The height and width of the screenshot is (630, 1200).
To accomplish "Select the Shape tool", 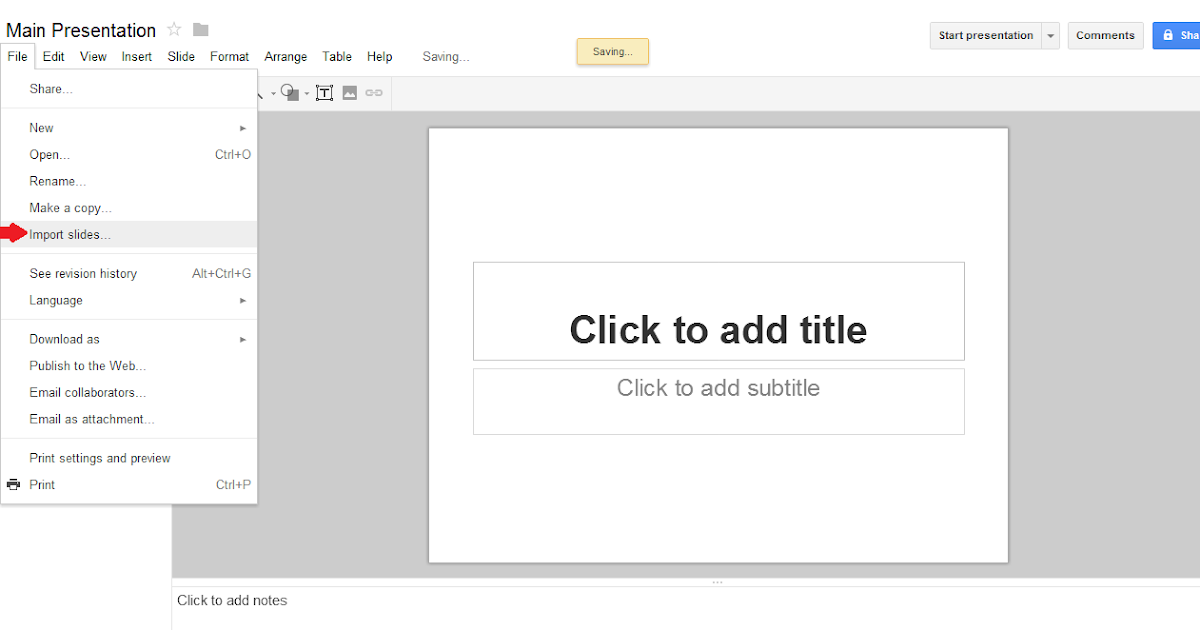I will [288, 92].
